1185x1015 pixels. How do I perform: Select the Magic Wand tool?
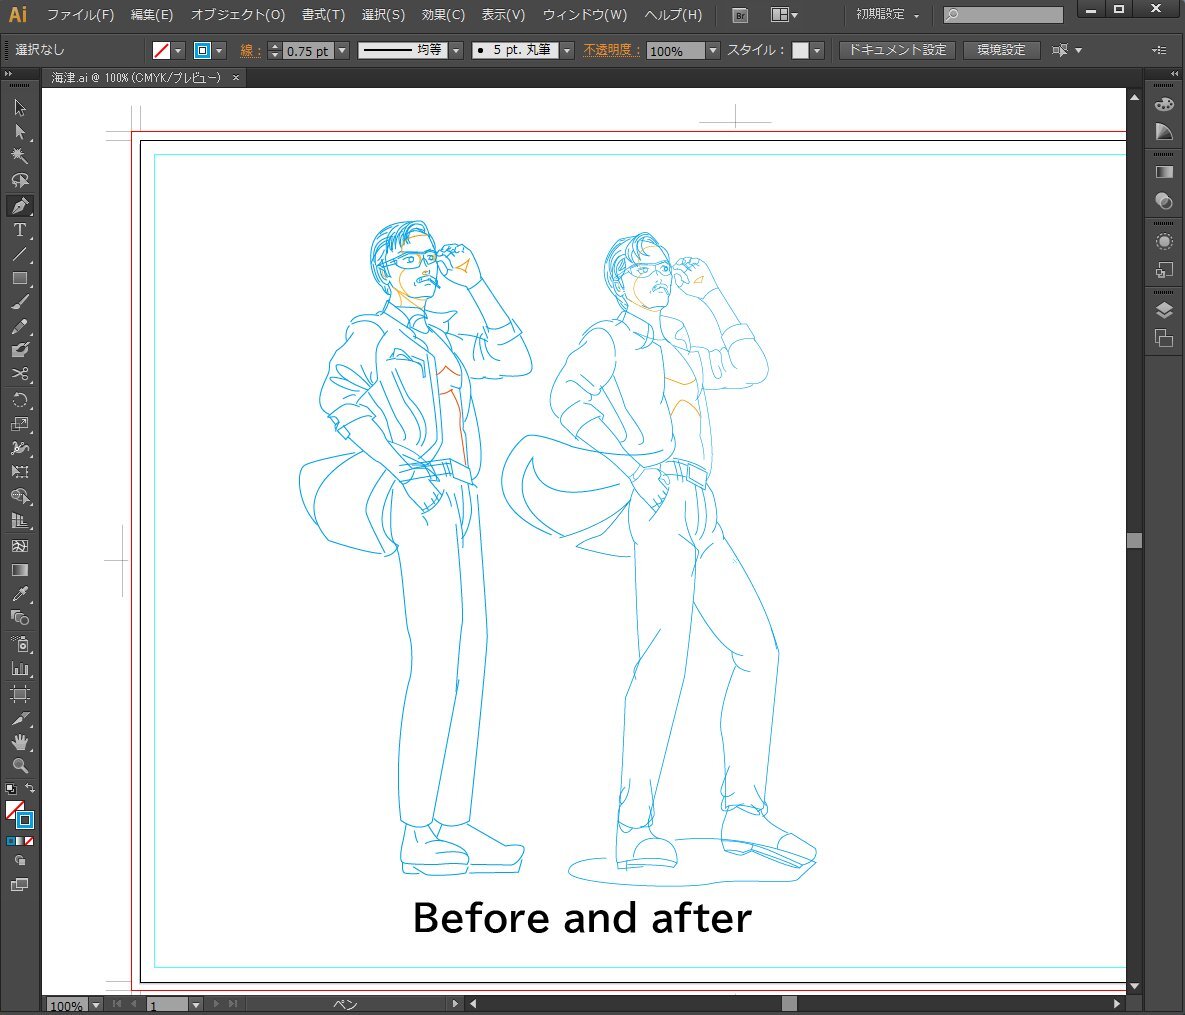tap(20, 156)
